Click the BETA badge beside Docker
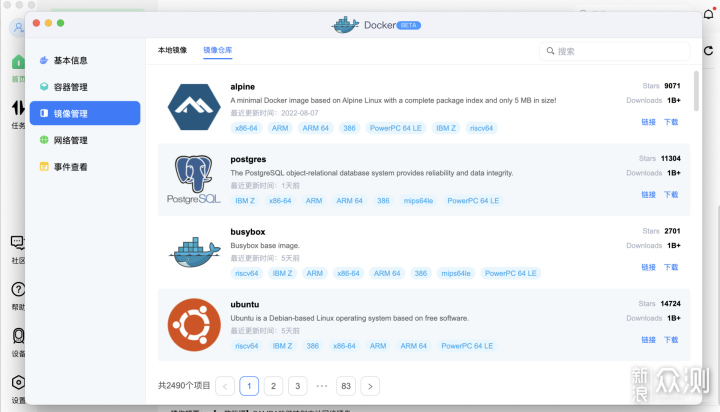 point(408,25)
